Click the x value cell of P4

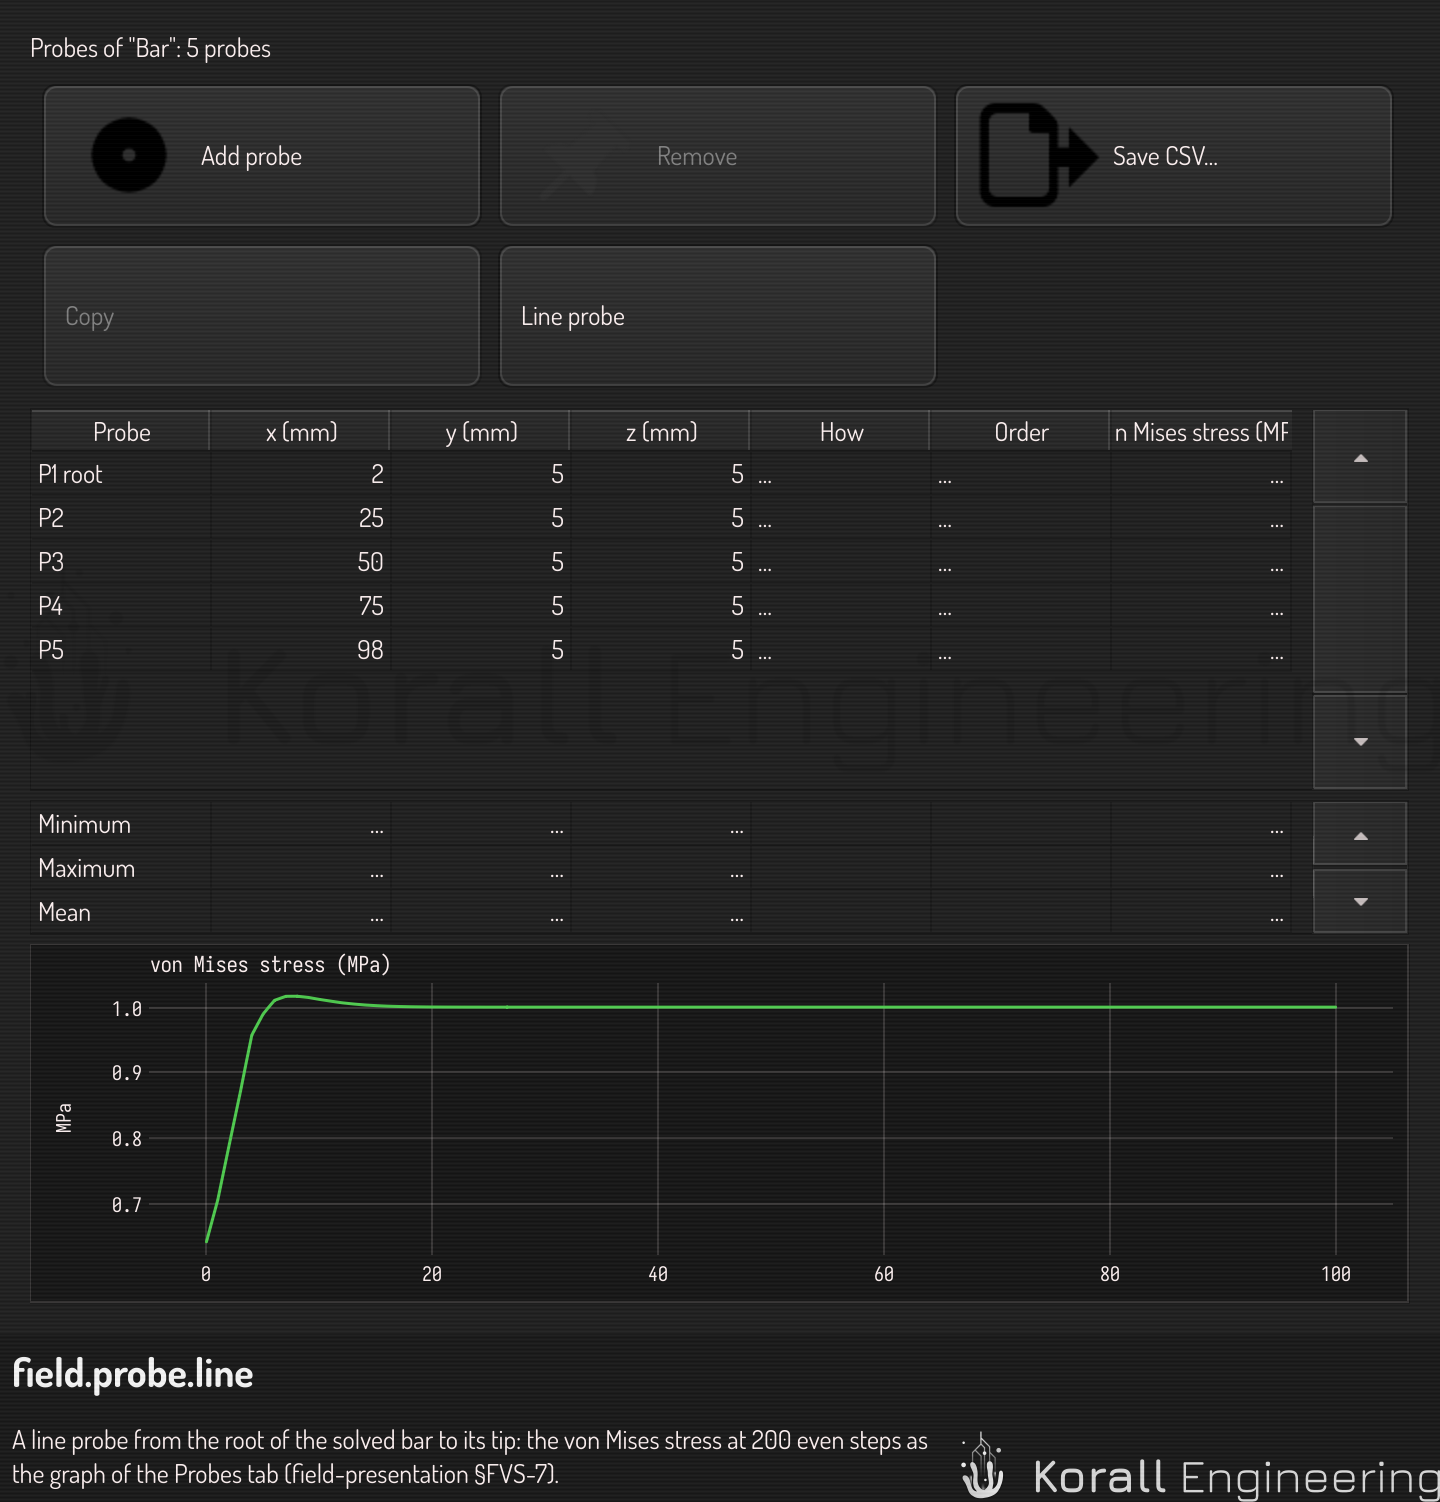coord(300,606)
